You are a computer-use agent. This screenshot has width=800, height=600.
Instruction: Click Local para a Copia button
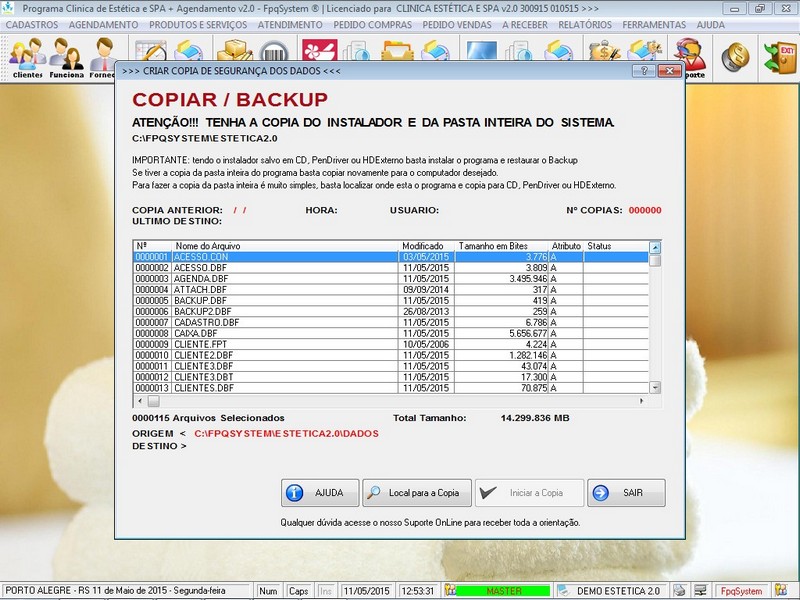tap(417, 493)
